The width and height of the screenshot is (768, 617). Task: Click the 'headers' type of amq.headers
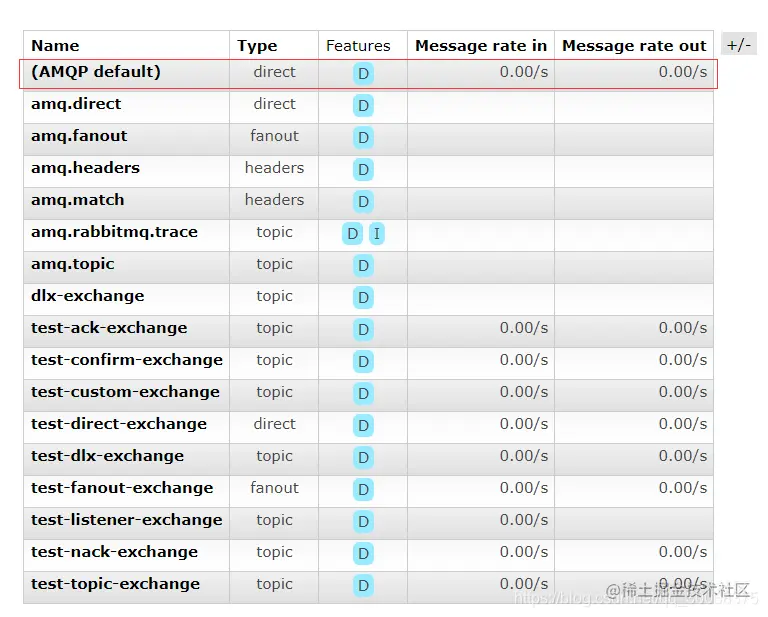point(274,168)
